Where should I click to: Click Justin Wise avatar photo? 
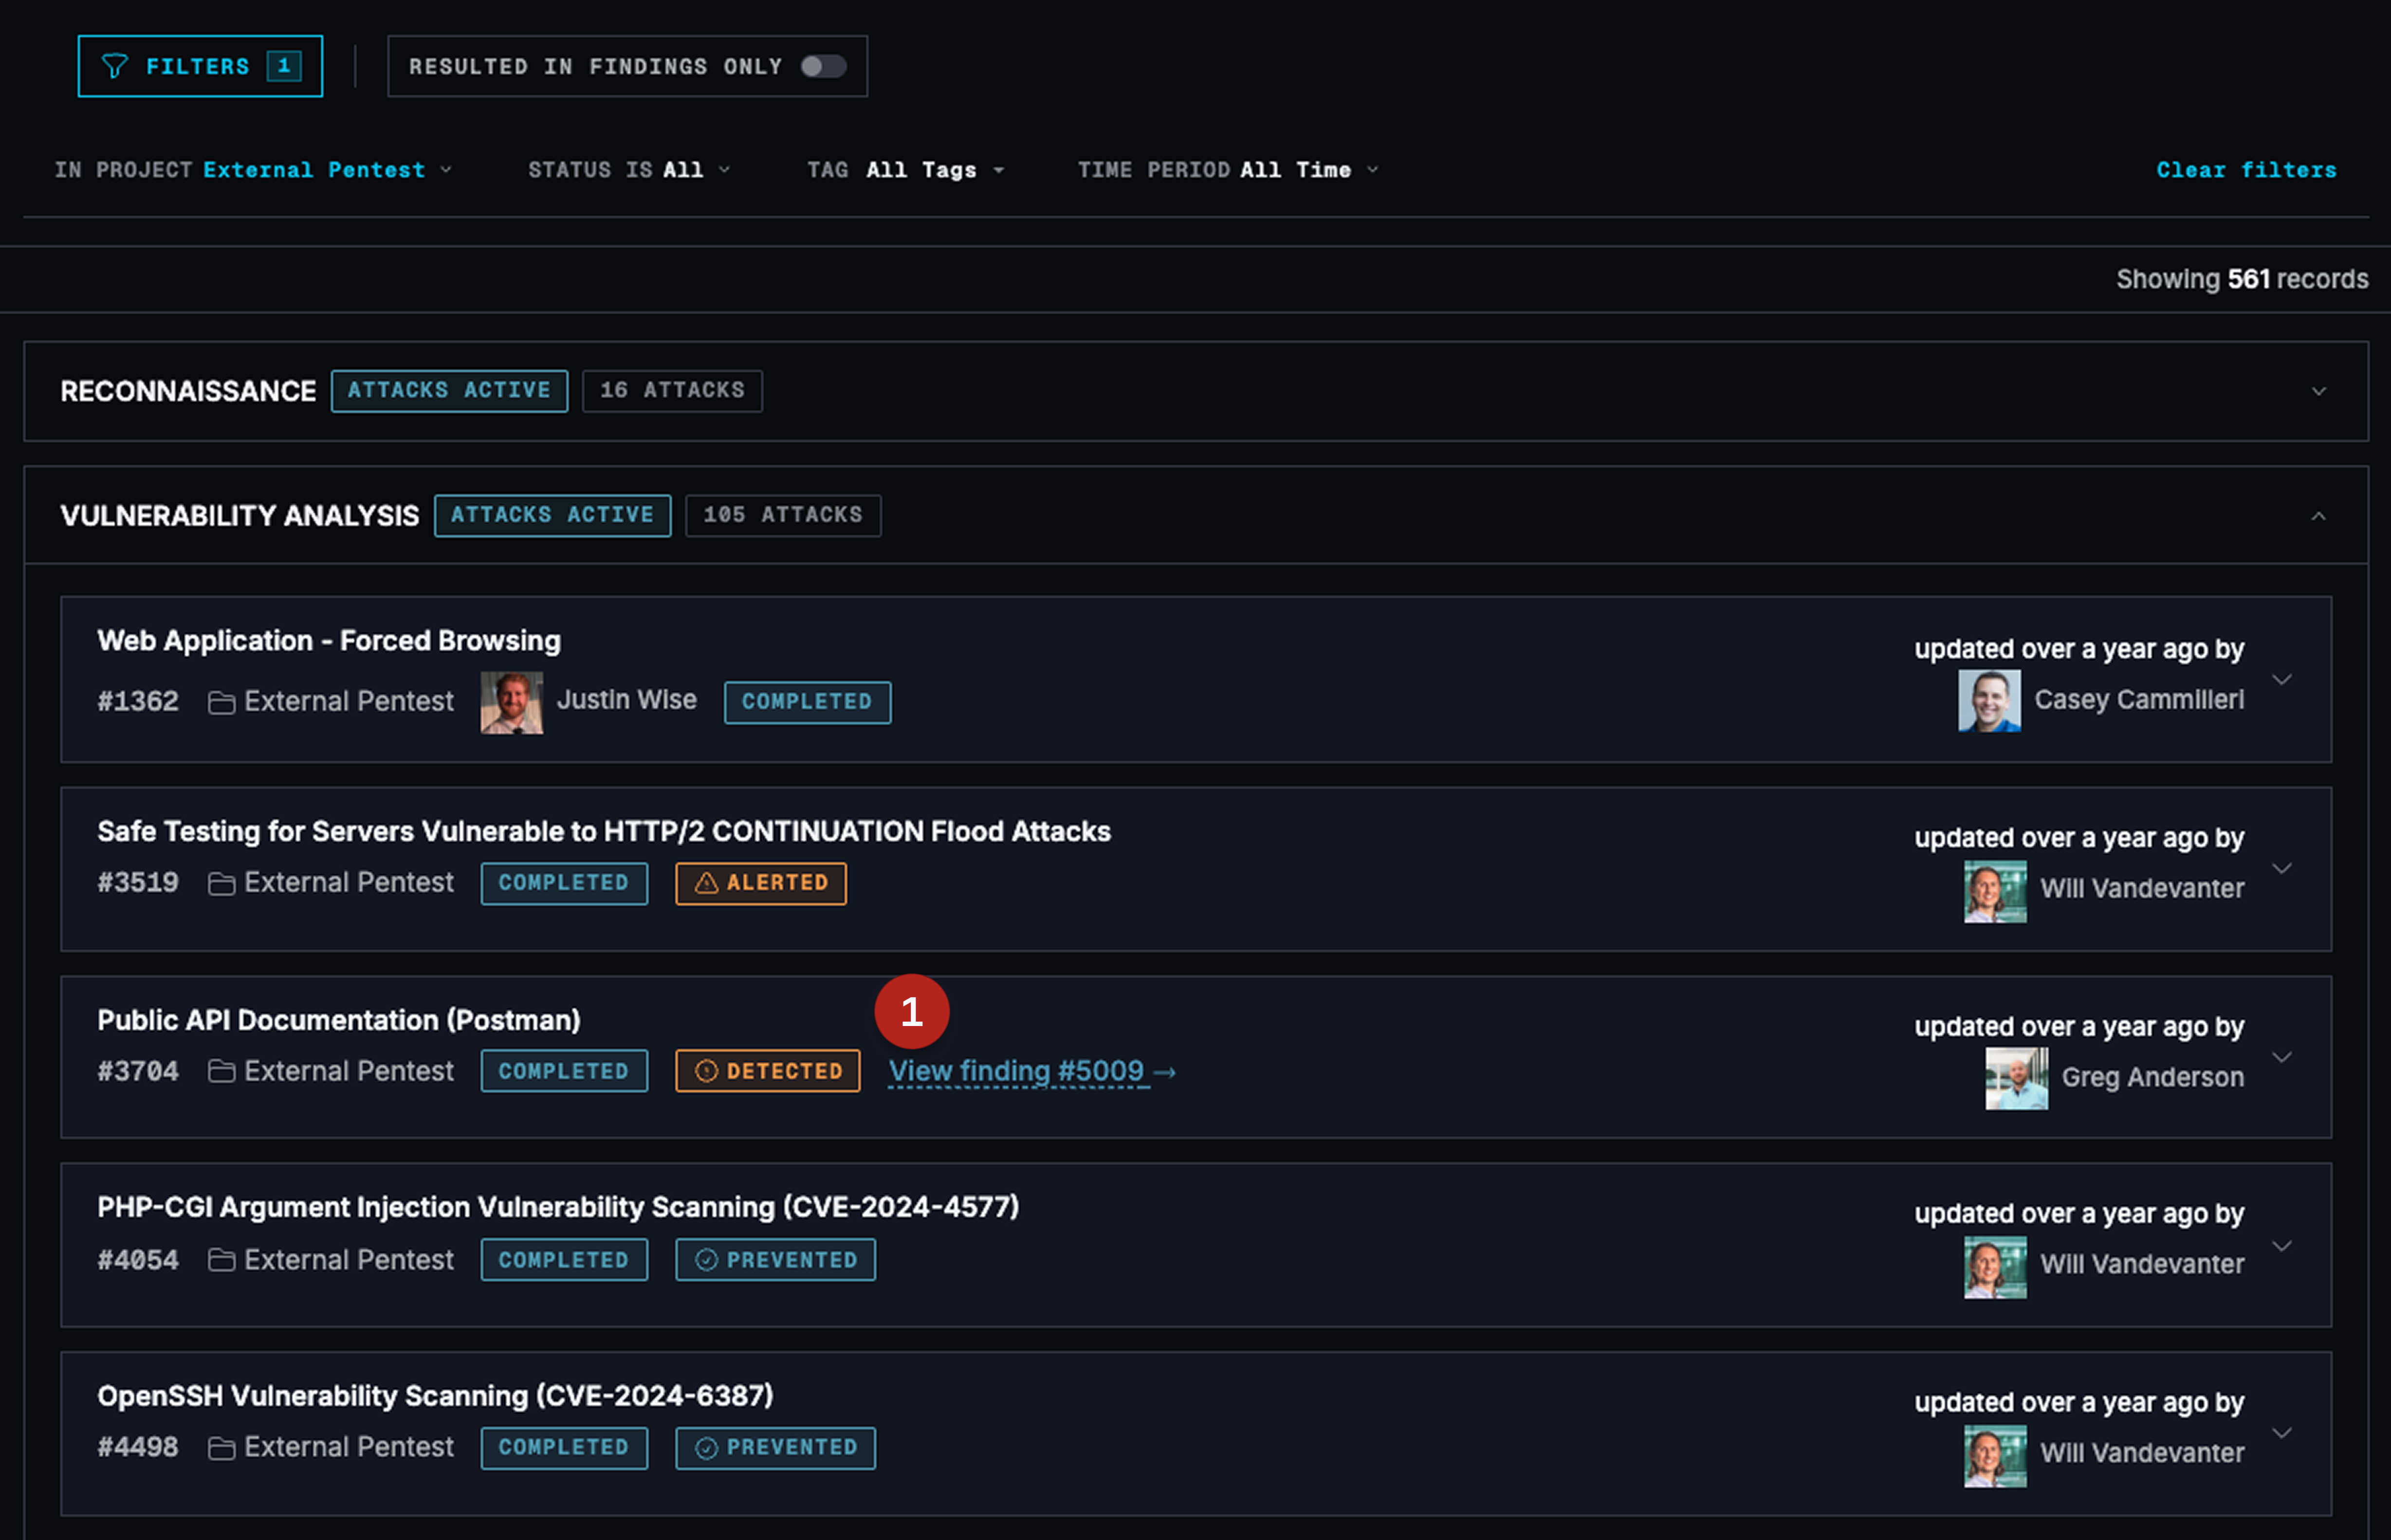tap(512, 702)
